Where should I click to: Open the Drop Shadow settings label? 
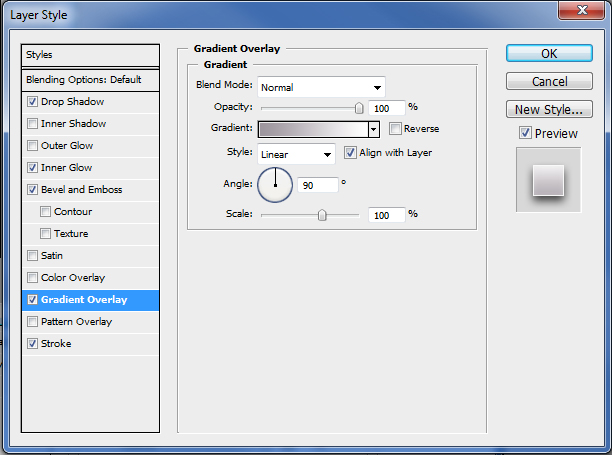click(73, 102)
